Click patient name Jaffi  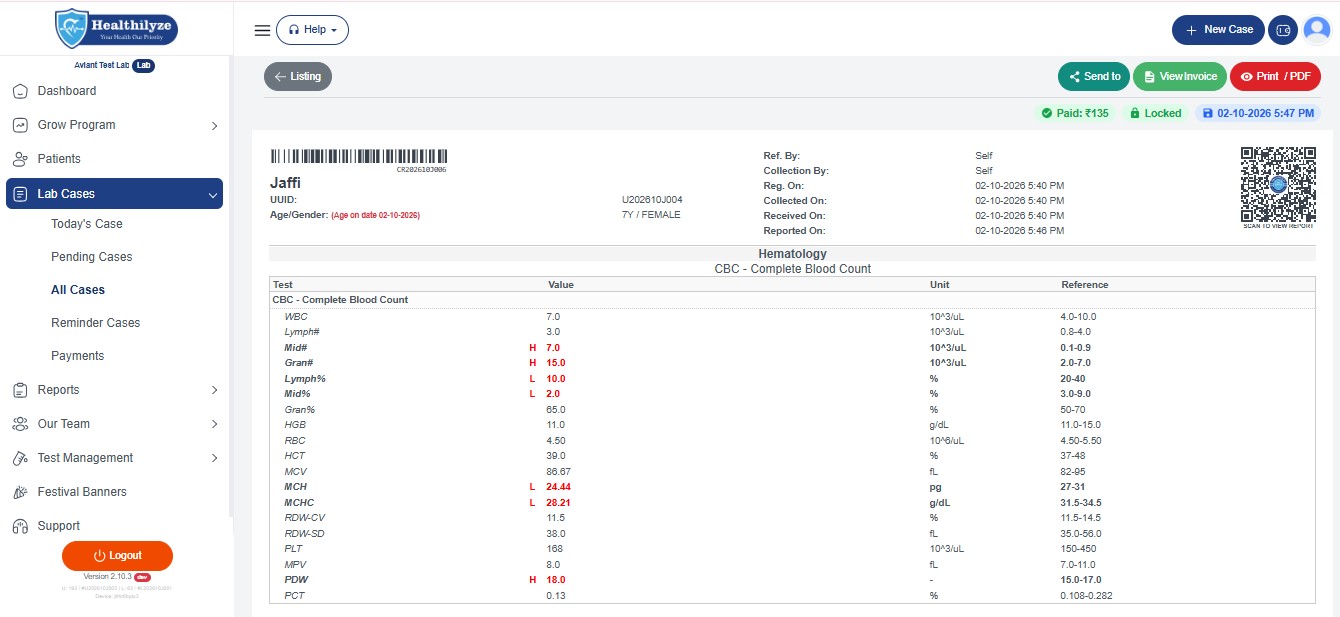click(x=285, y=183)
